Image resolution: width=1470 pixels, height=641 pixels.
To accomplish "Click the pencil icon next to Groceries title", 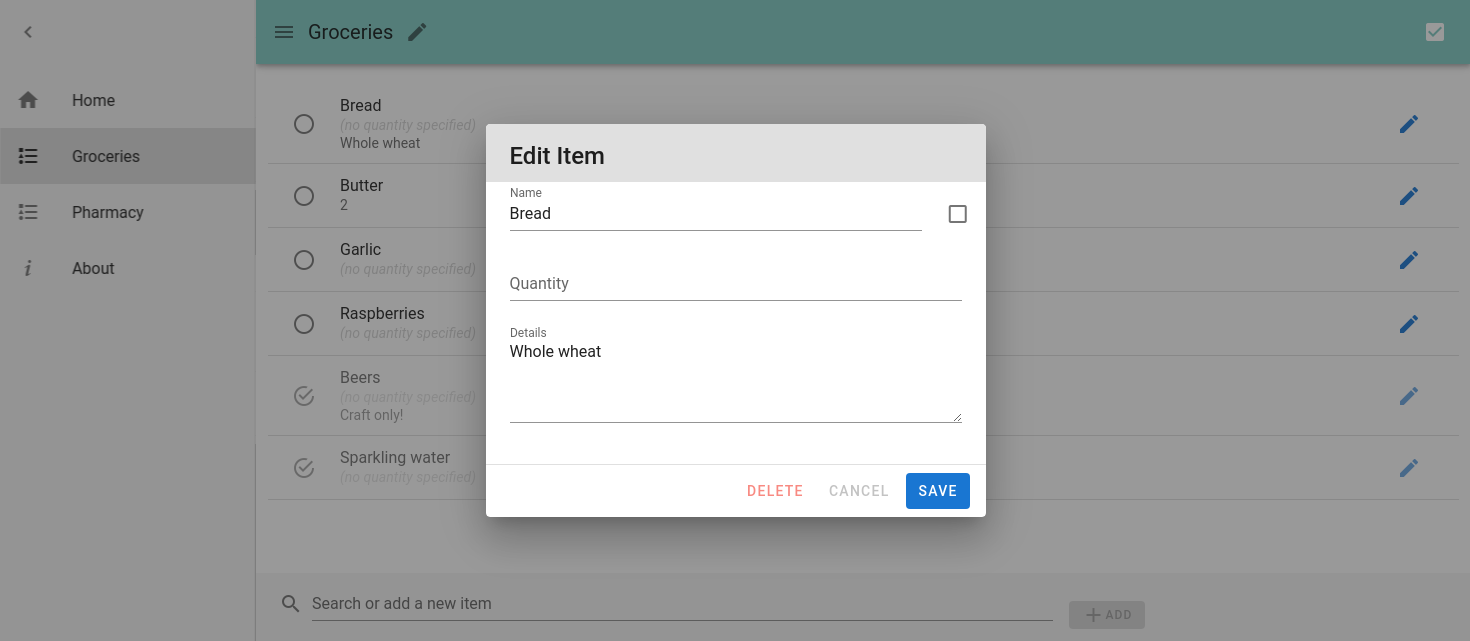I will coord(417,32).
